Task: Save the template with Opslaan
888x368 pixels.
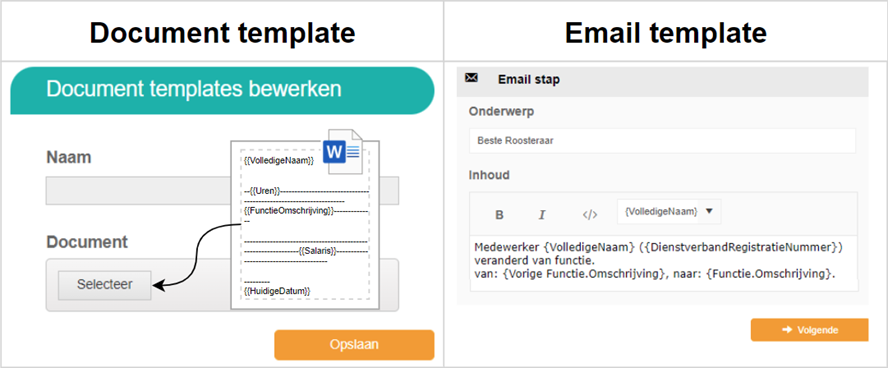Action: pos(354,345)
